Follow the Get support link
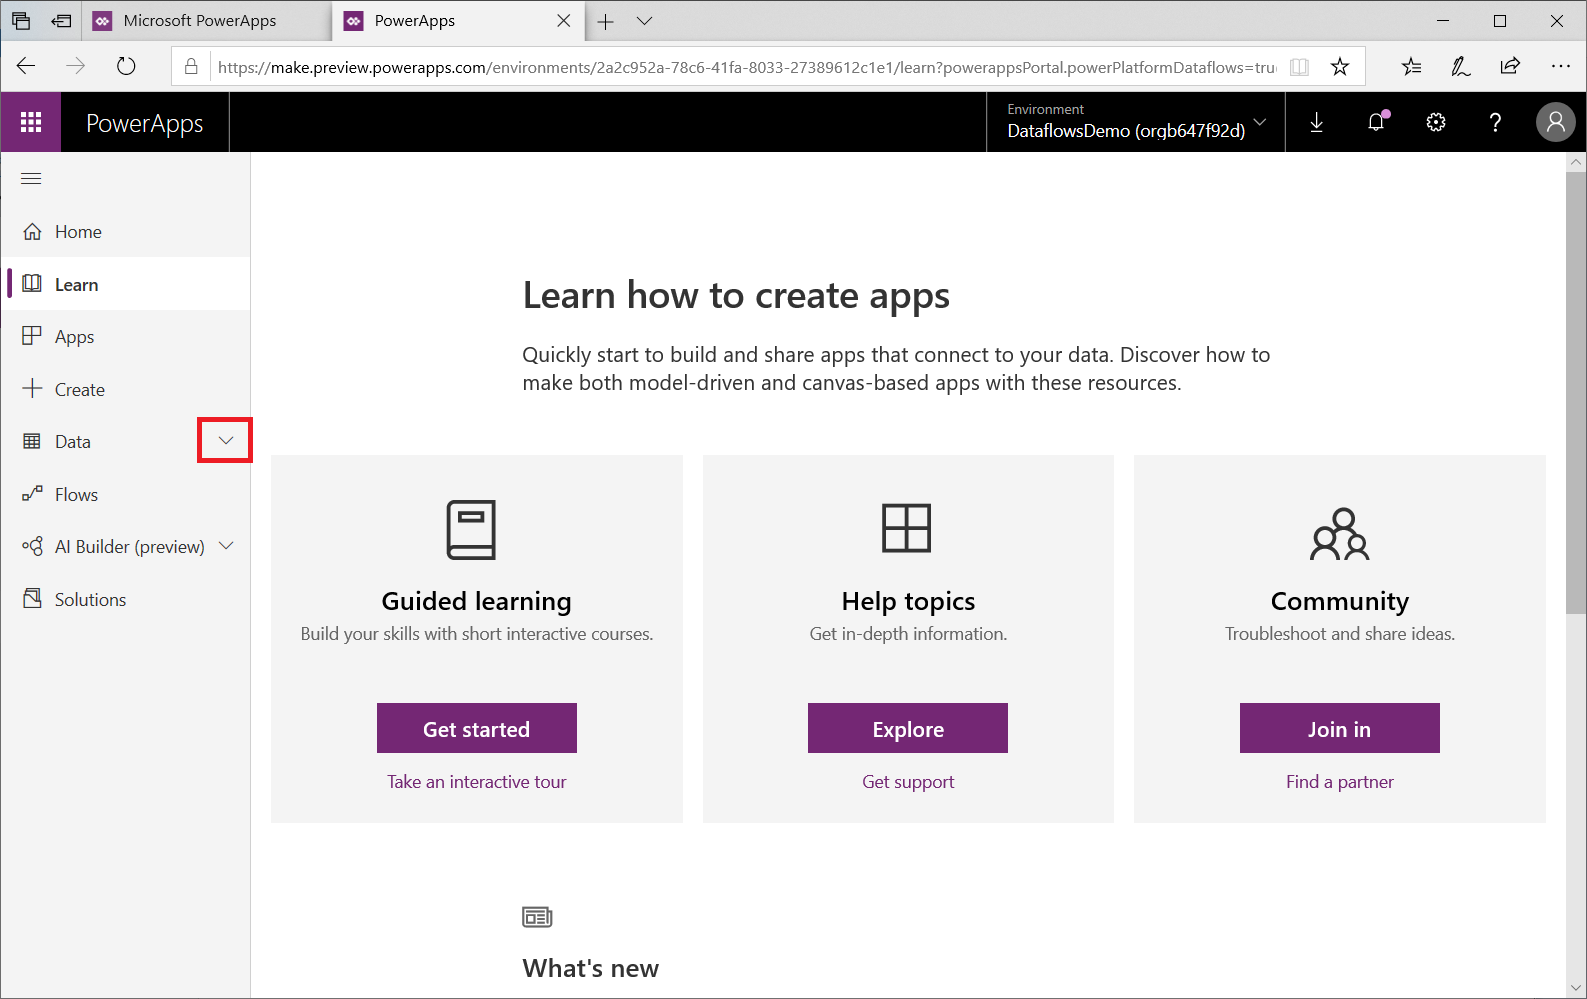 coord(908,782)
